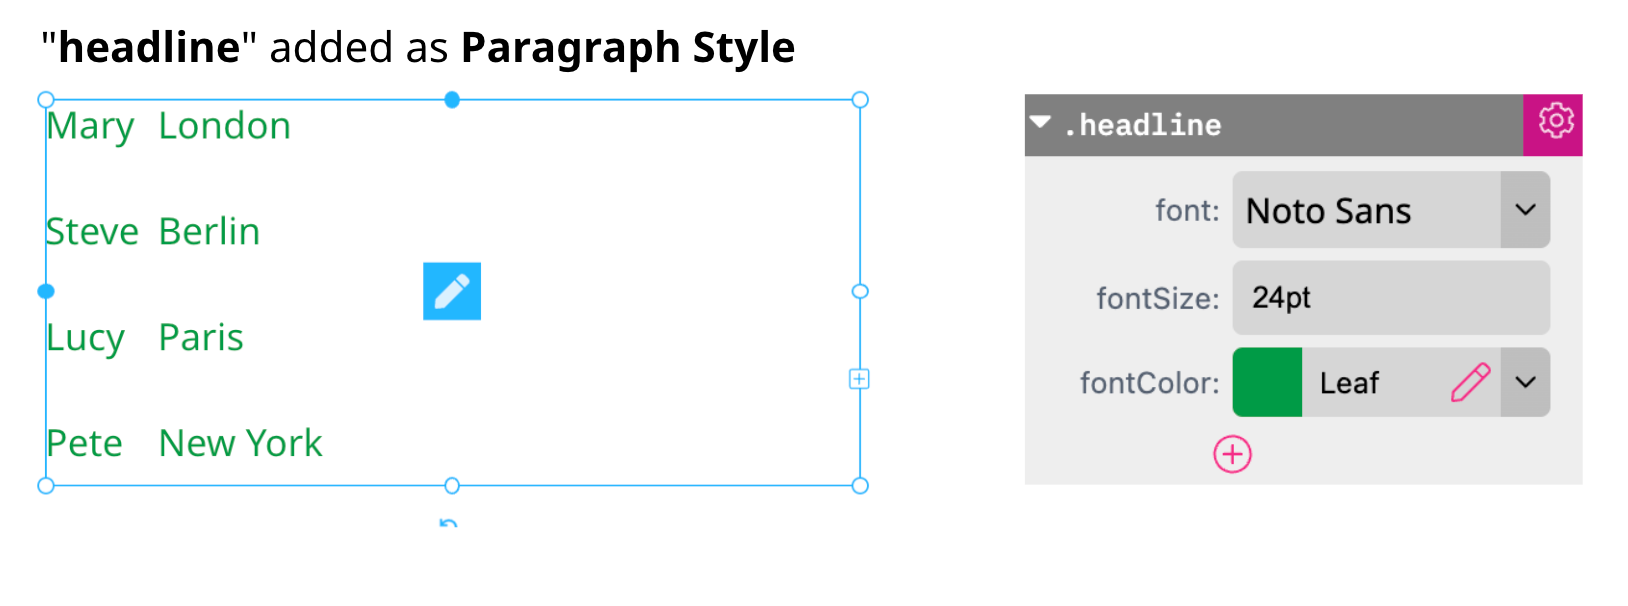Select the text 'Mary' in the frame
The image size is (1628, 606).
[x=90, y=125]
